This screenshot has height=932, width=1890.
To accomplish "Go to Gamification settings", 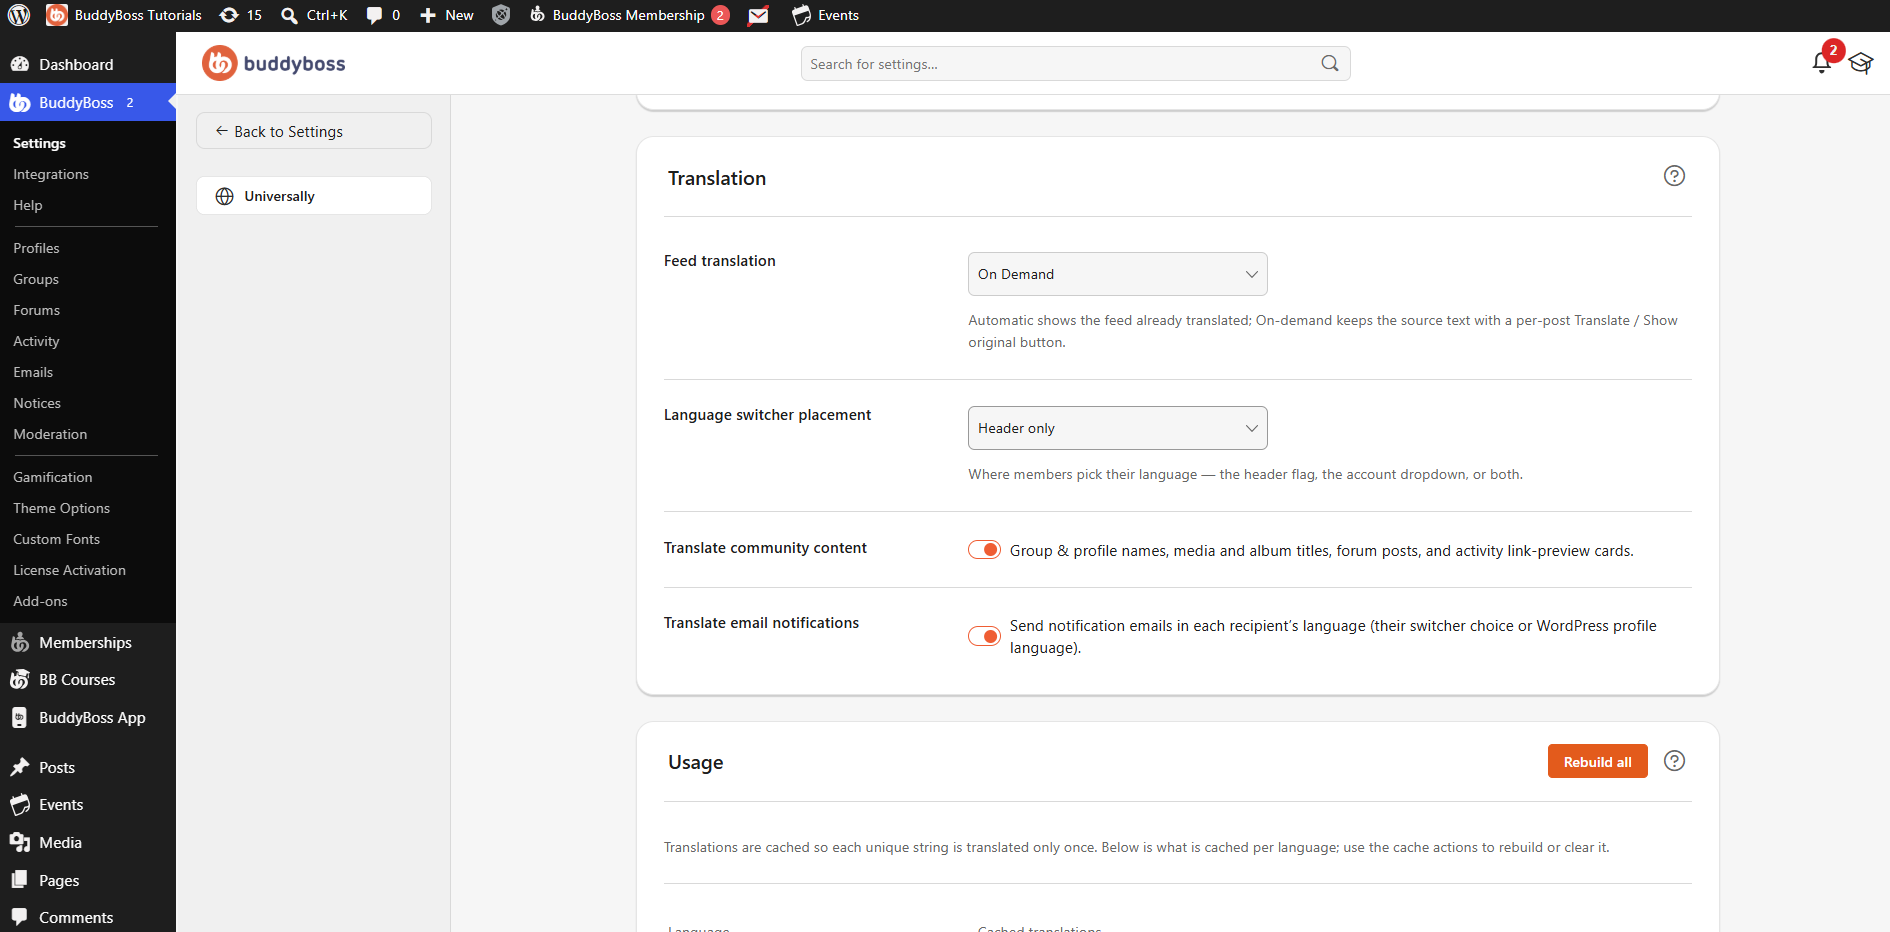I will click(53, 477).
